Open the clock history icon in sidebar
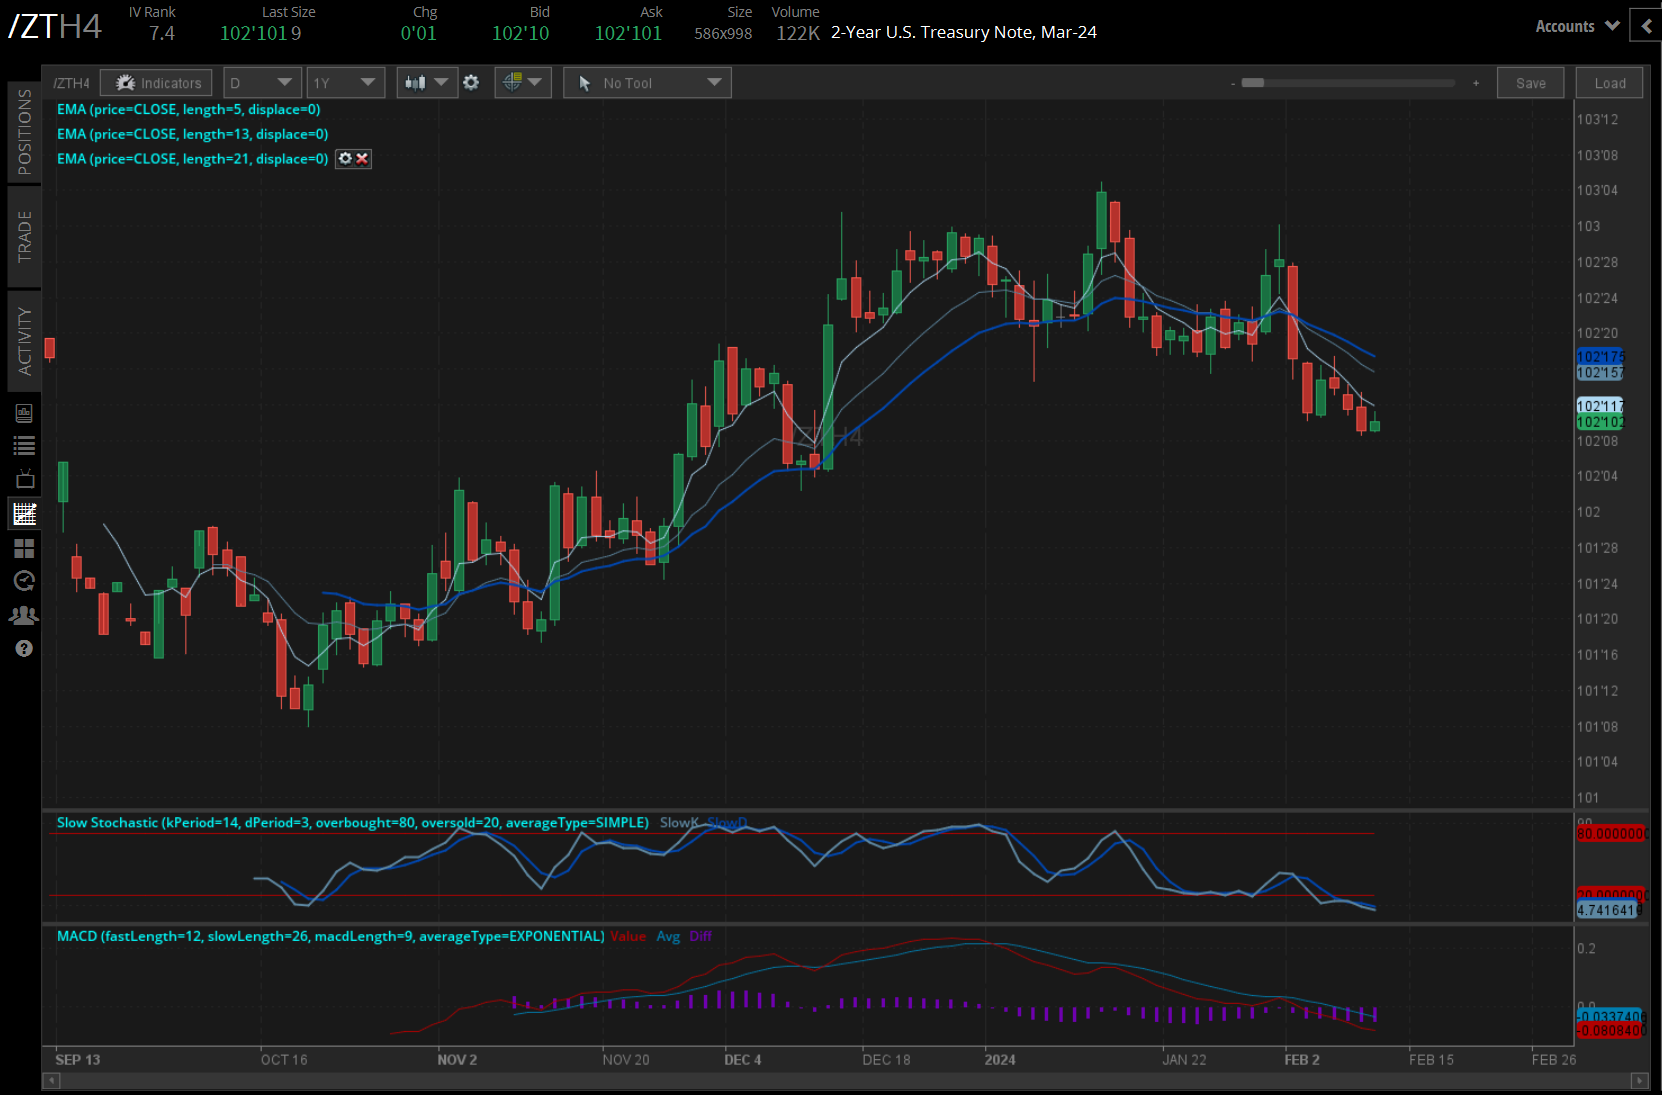1662x1095 pixels. point(24,581)
